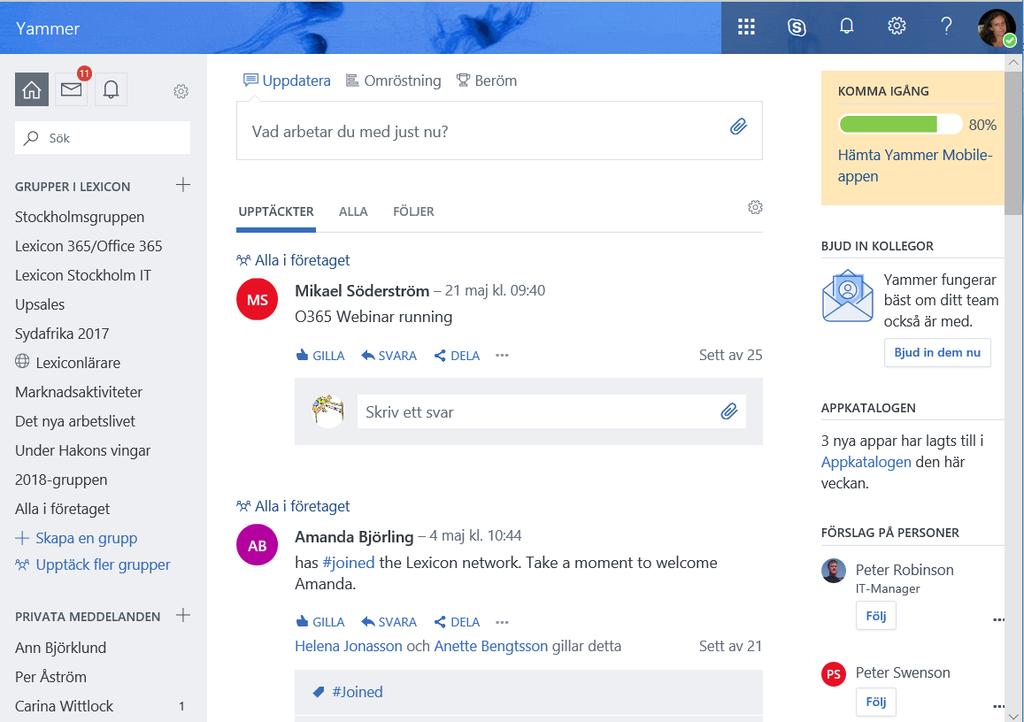This screenshot has width=1024, height=722.
Task: Open Alla i företaget in the sidebar
Action: tap(63, 509)
